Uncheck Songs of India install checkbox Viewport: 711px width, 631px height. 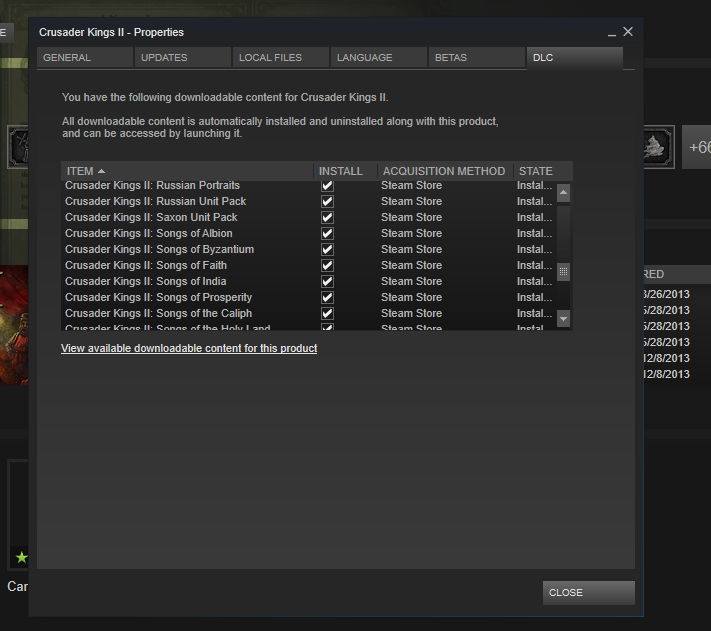(327, 281)
